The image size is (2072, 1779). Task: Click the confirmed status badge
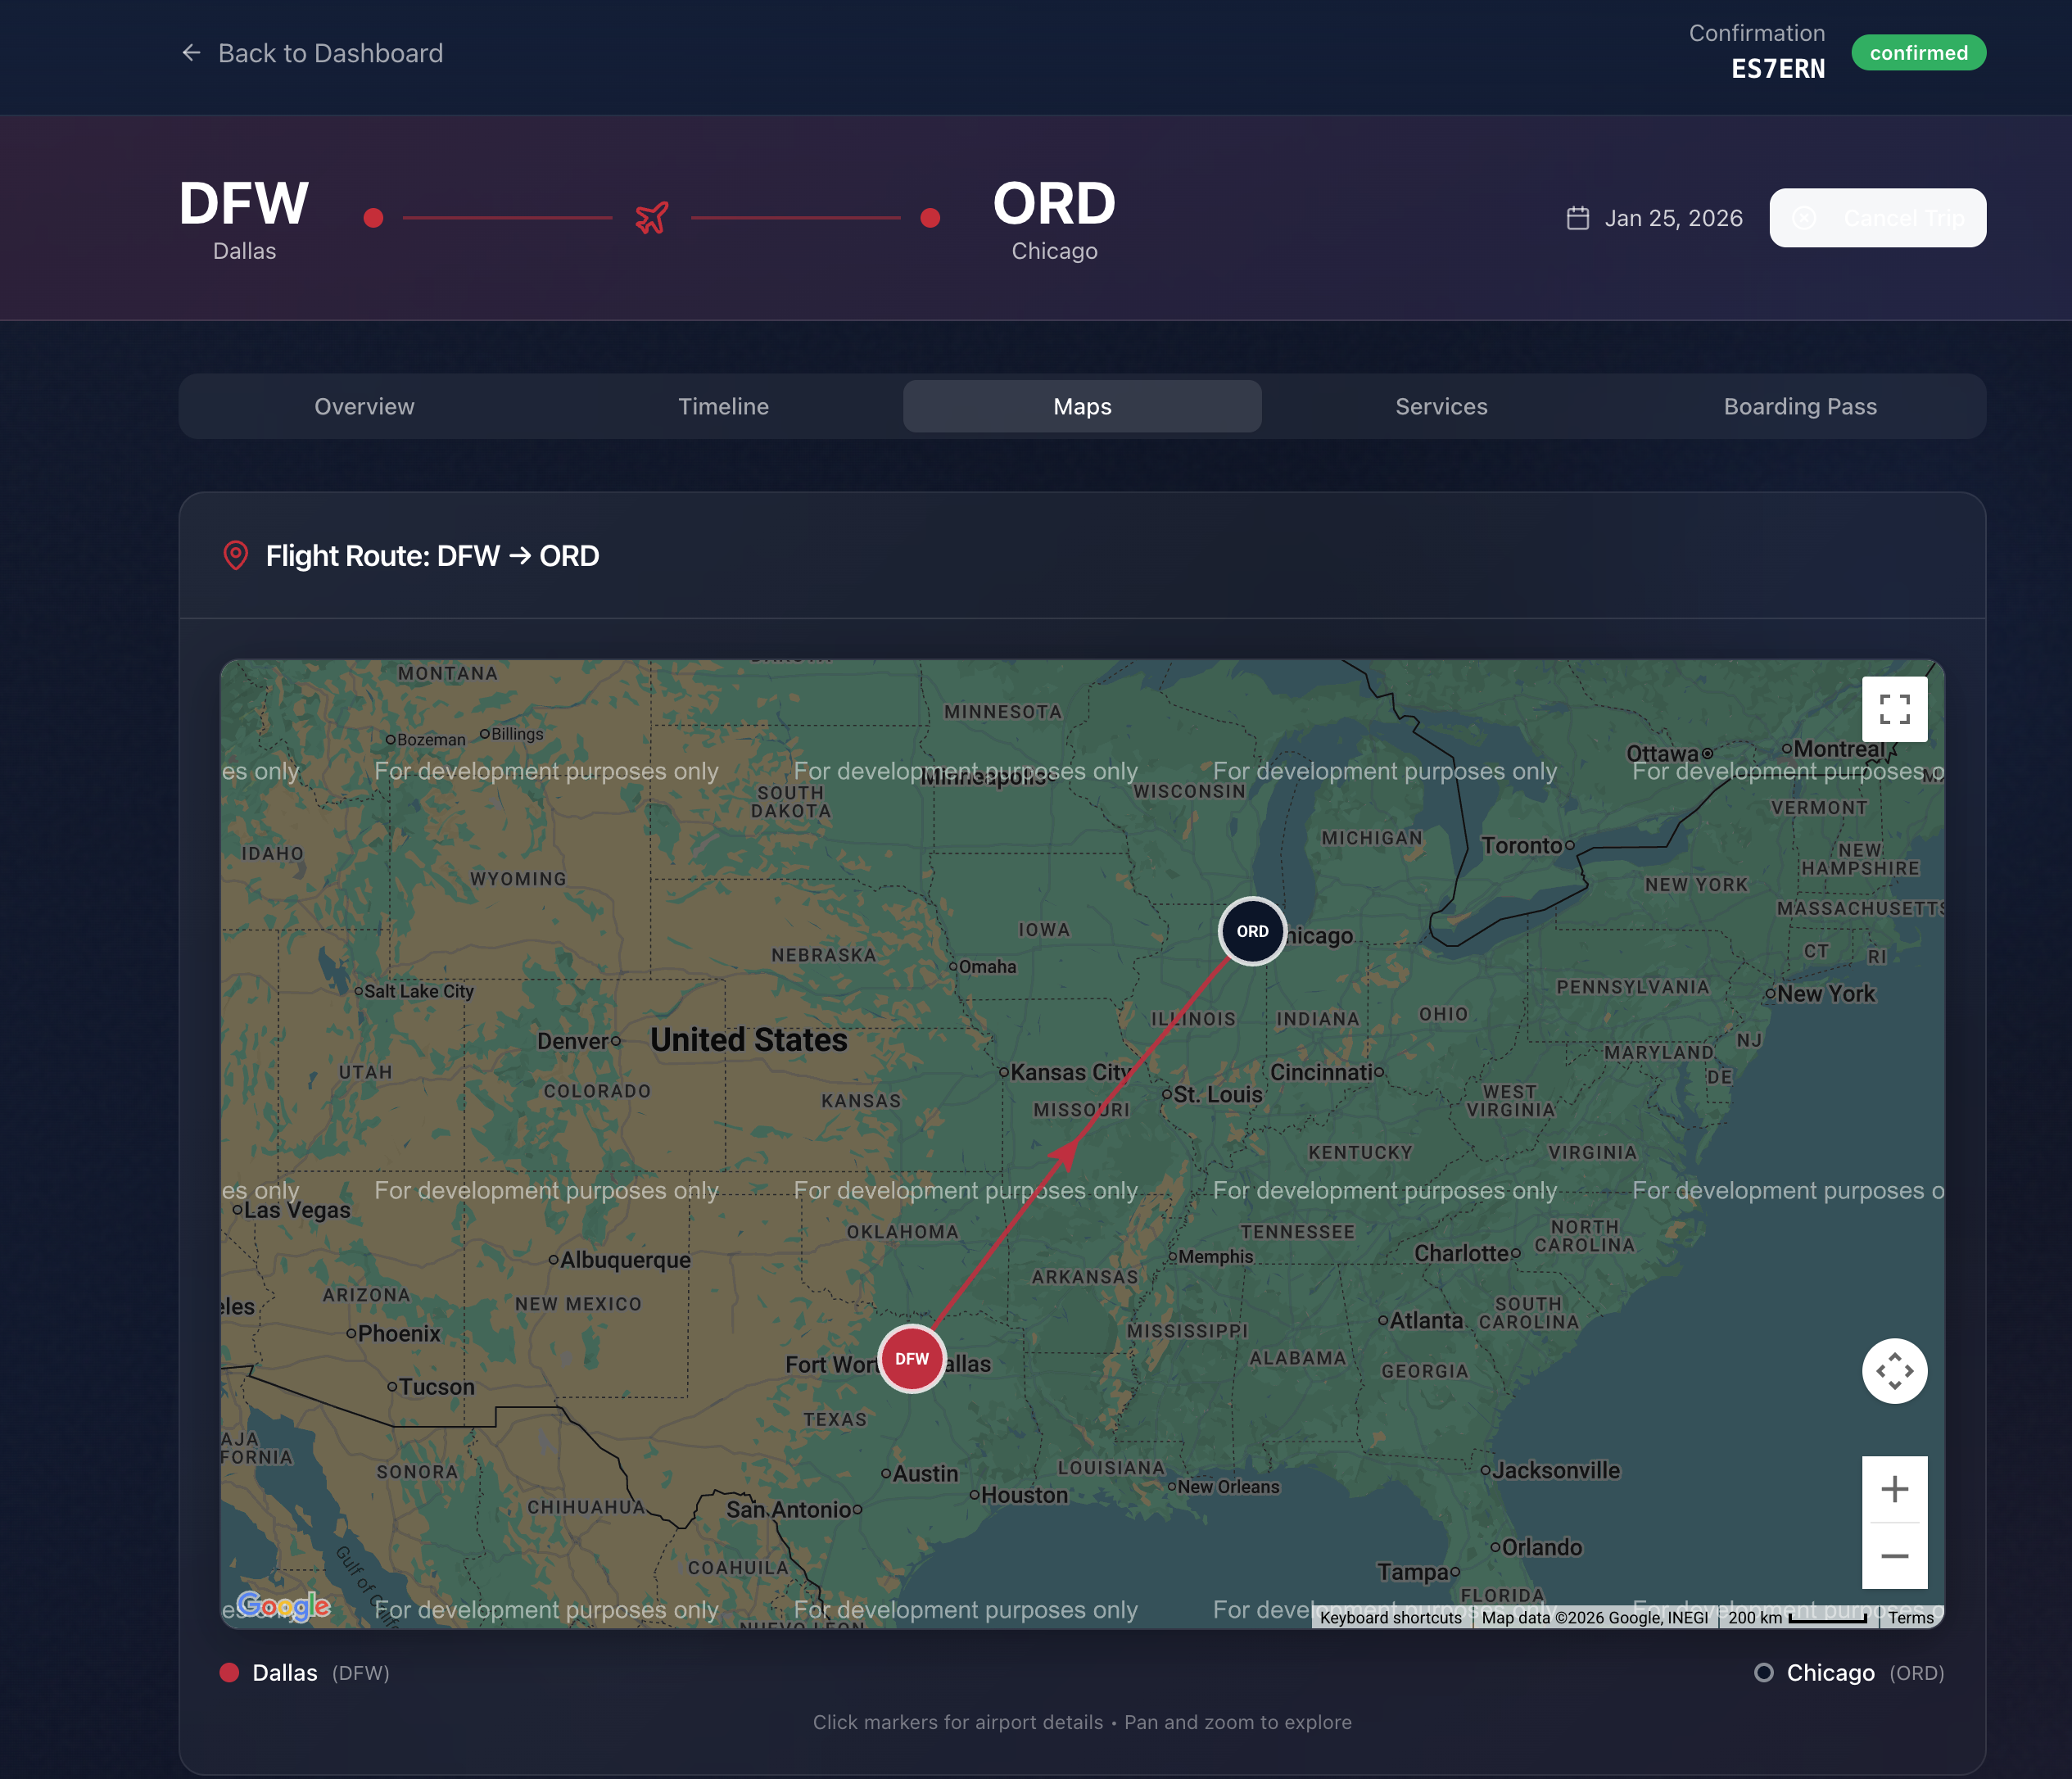click(1918, 53)
